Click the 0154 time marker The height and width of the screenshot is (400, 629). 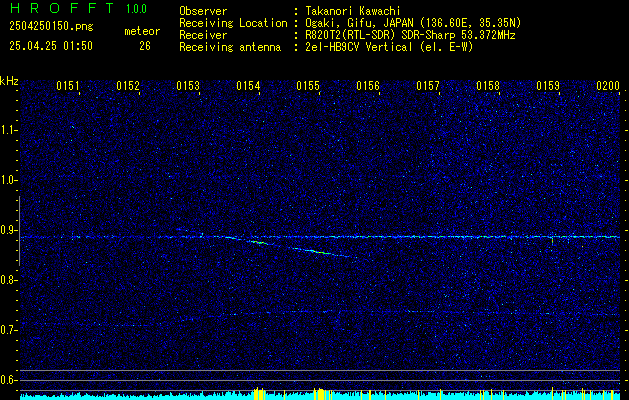tap(248, 86)
